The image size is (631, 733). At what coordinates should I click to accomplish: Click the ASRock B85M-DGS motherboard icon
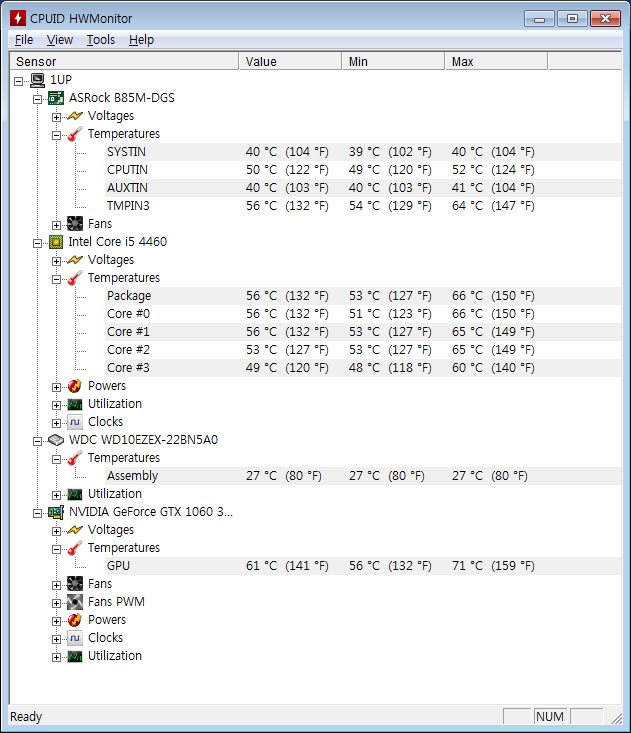[x=57, y=98]
